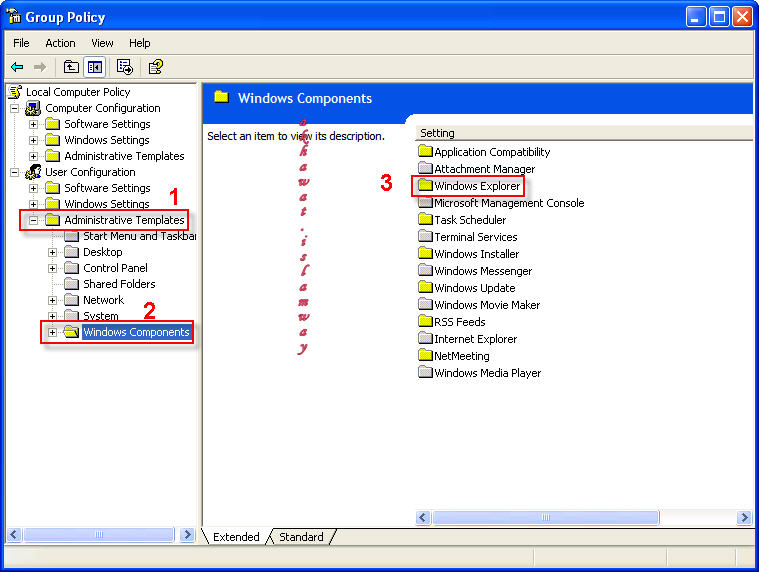759x572 pixels.
Task: Click the Forward arrow toolbar icon
Action: [40, 67]
